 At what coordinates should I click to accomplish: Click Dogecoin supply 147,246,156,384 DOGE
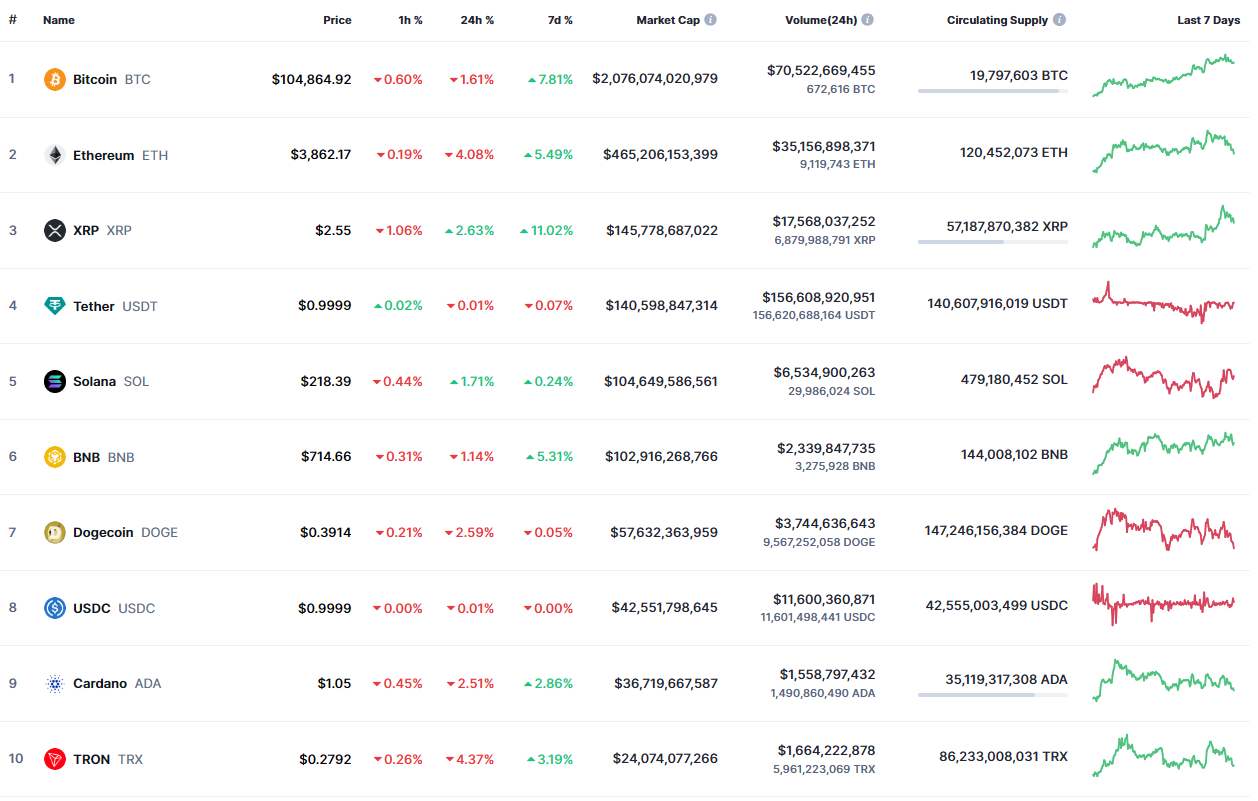pos(996,530)
